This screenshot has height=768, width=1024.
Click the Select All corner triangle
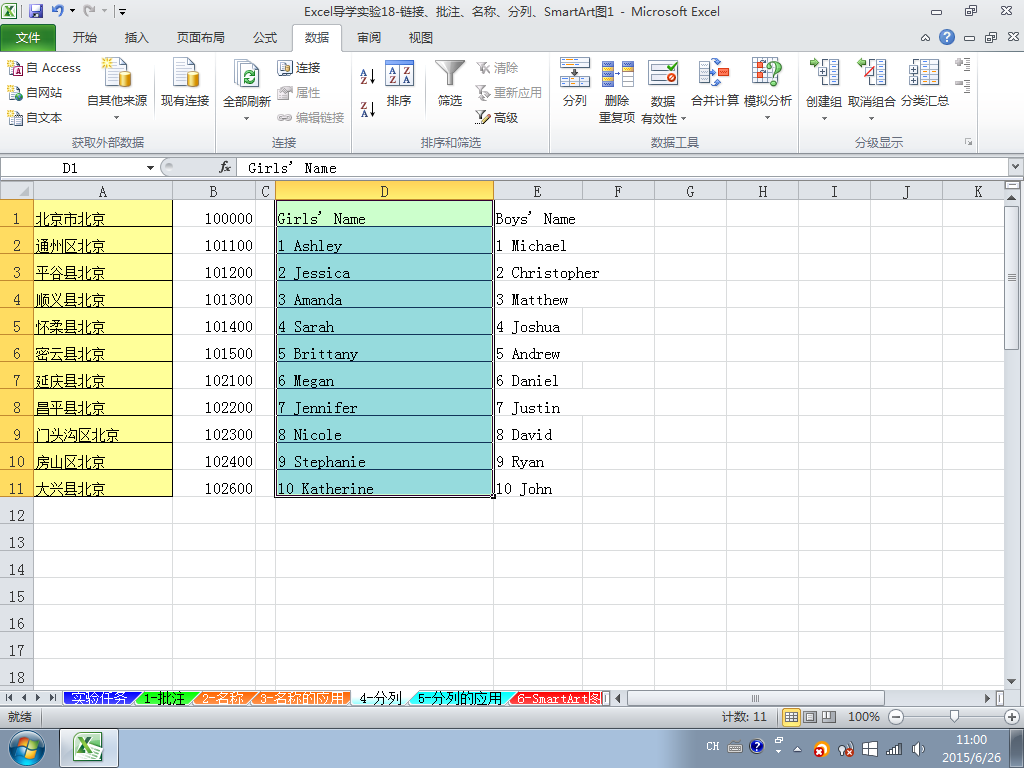tap(17, 191)
